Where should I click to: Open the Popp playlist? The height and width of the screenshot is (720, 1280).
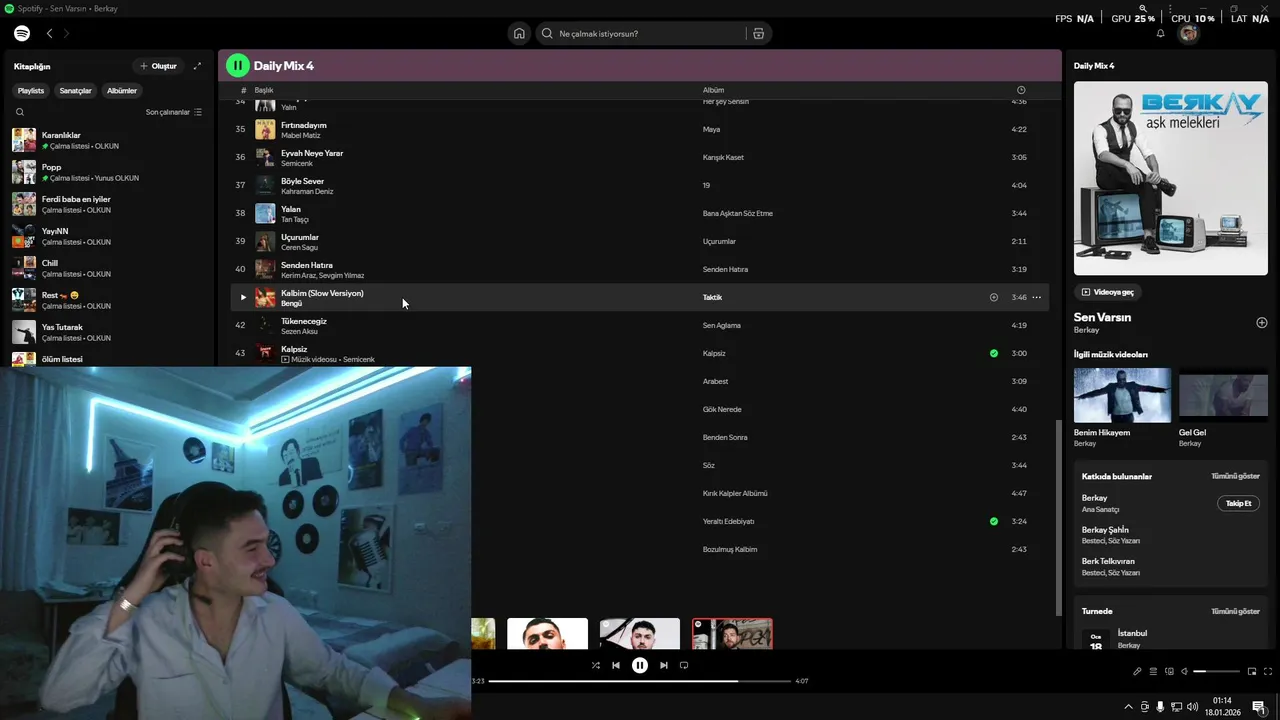(110, 172)
